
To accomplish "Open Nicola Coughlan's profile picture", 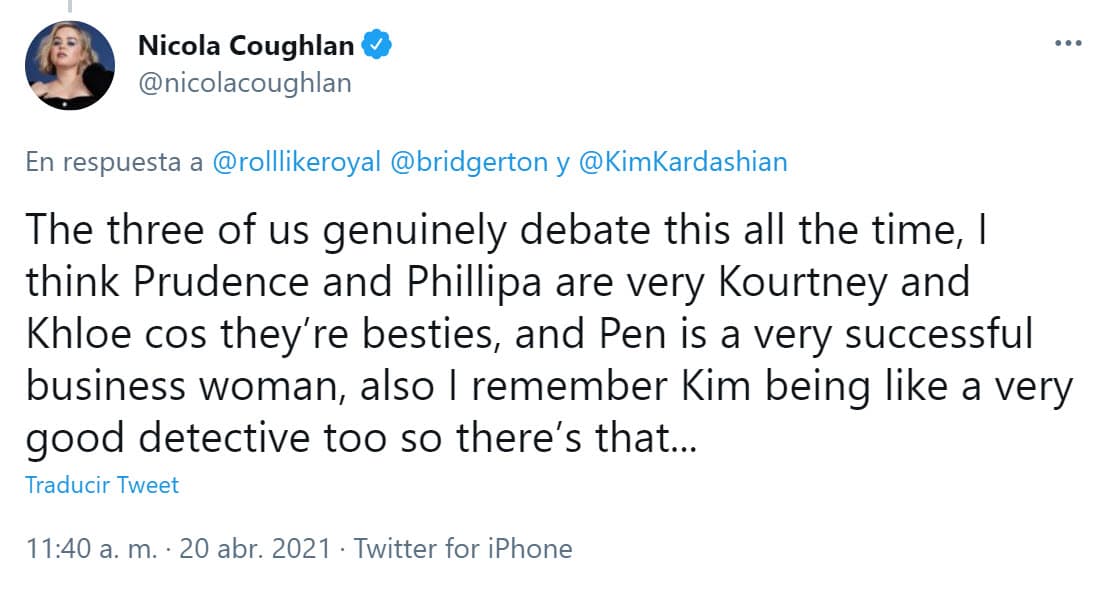I will click(70, 65).
